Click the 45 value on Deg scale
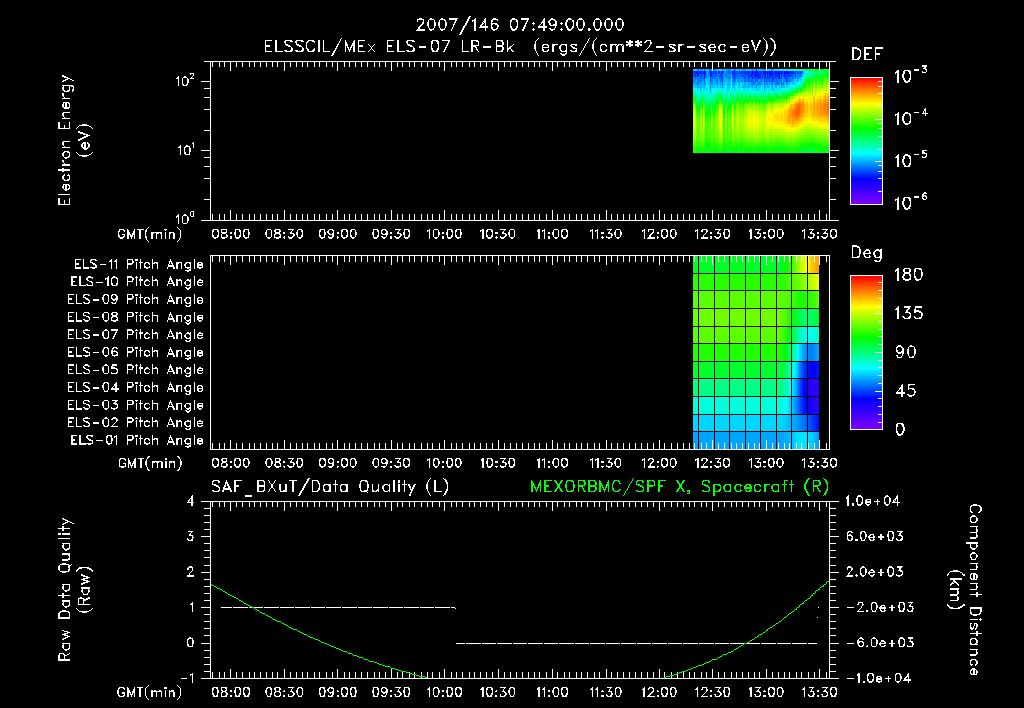 [906, 391]
